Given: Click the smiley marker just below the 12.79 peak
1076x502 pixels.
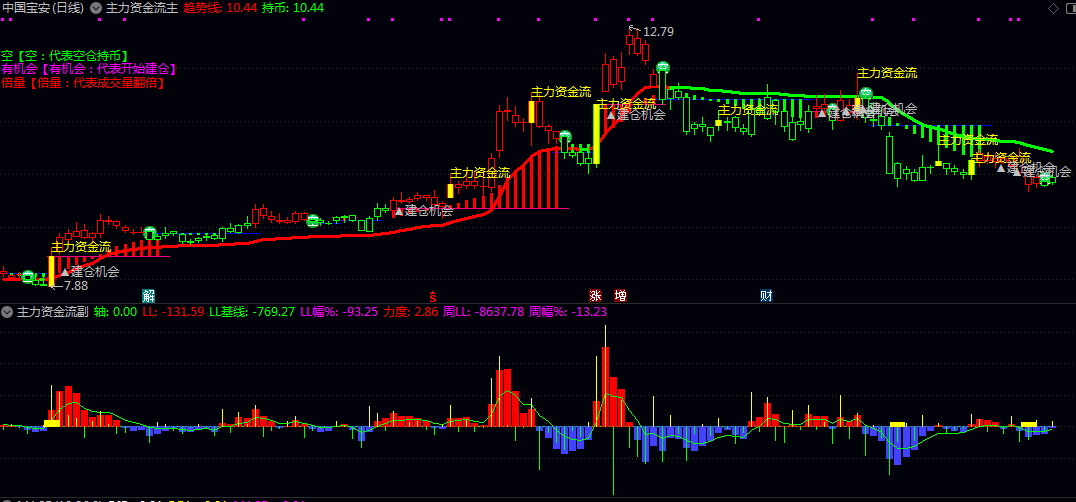Looking at the screenshot, I should [x=663, y=67].
